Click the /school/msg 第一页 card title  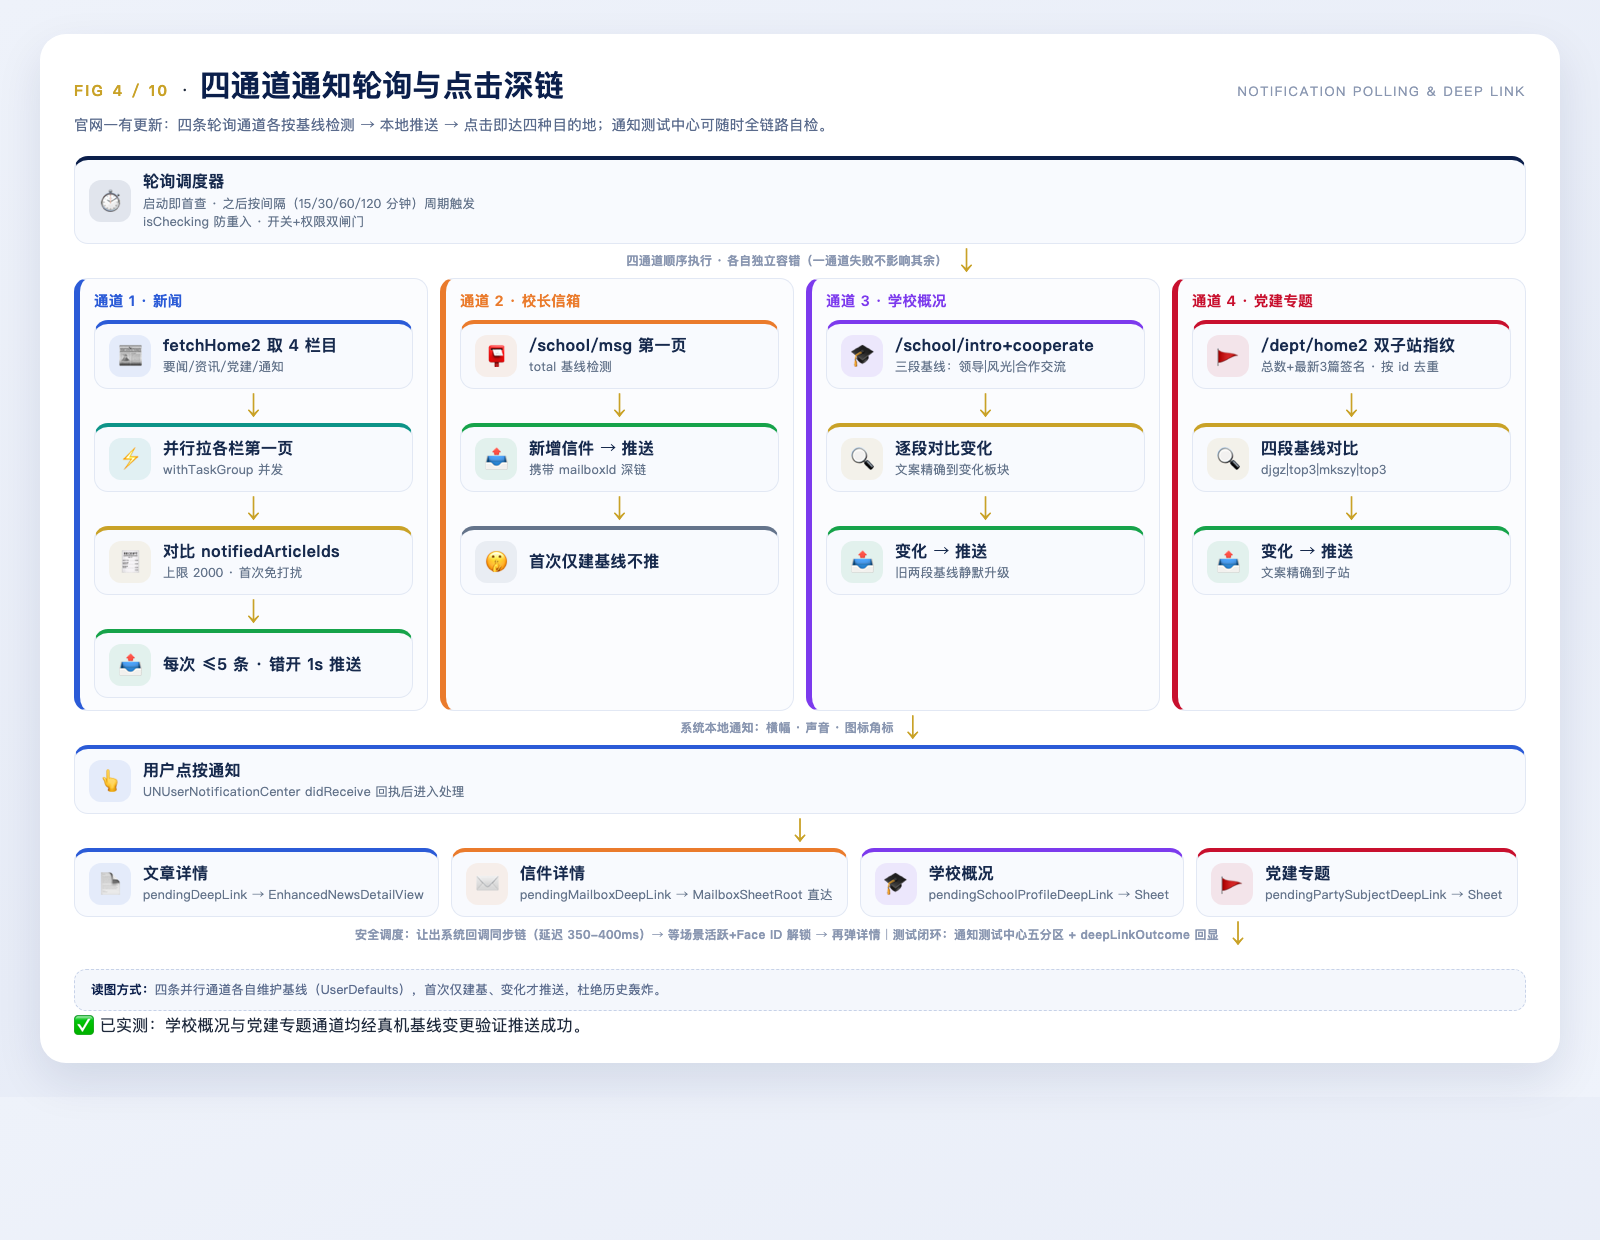click(x=608, y=345)
